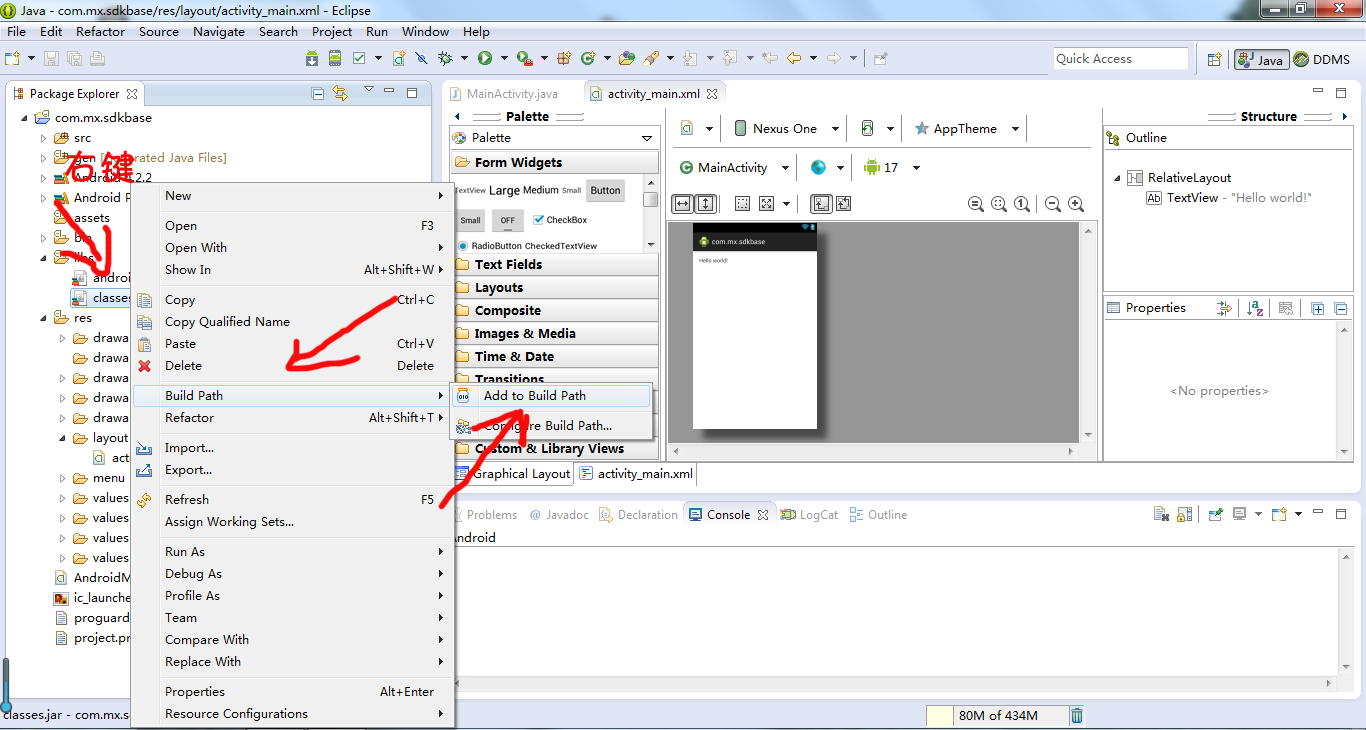Toggle the align-to-top-left layout button

(820, 204)
